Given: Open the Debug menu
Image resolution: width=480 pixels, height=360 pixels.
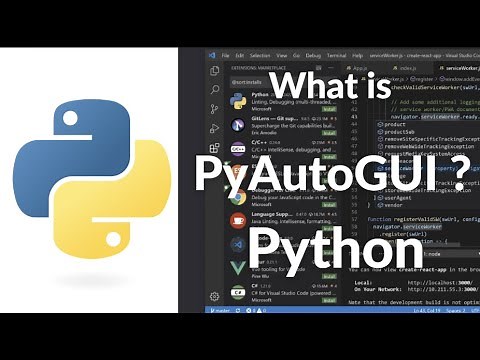Looking at the screenshot, I should click(313, 56).
